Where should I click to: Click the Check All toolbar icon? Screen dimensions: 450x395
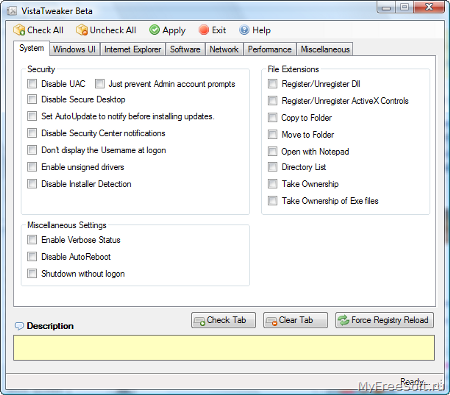(19, 30)
